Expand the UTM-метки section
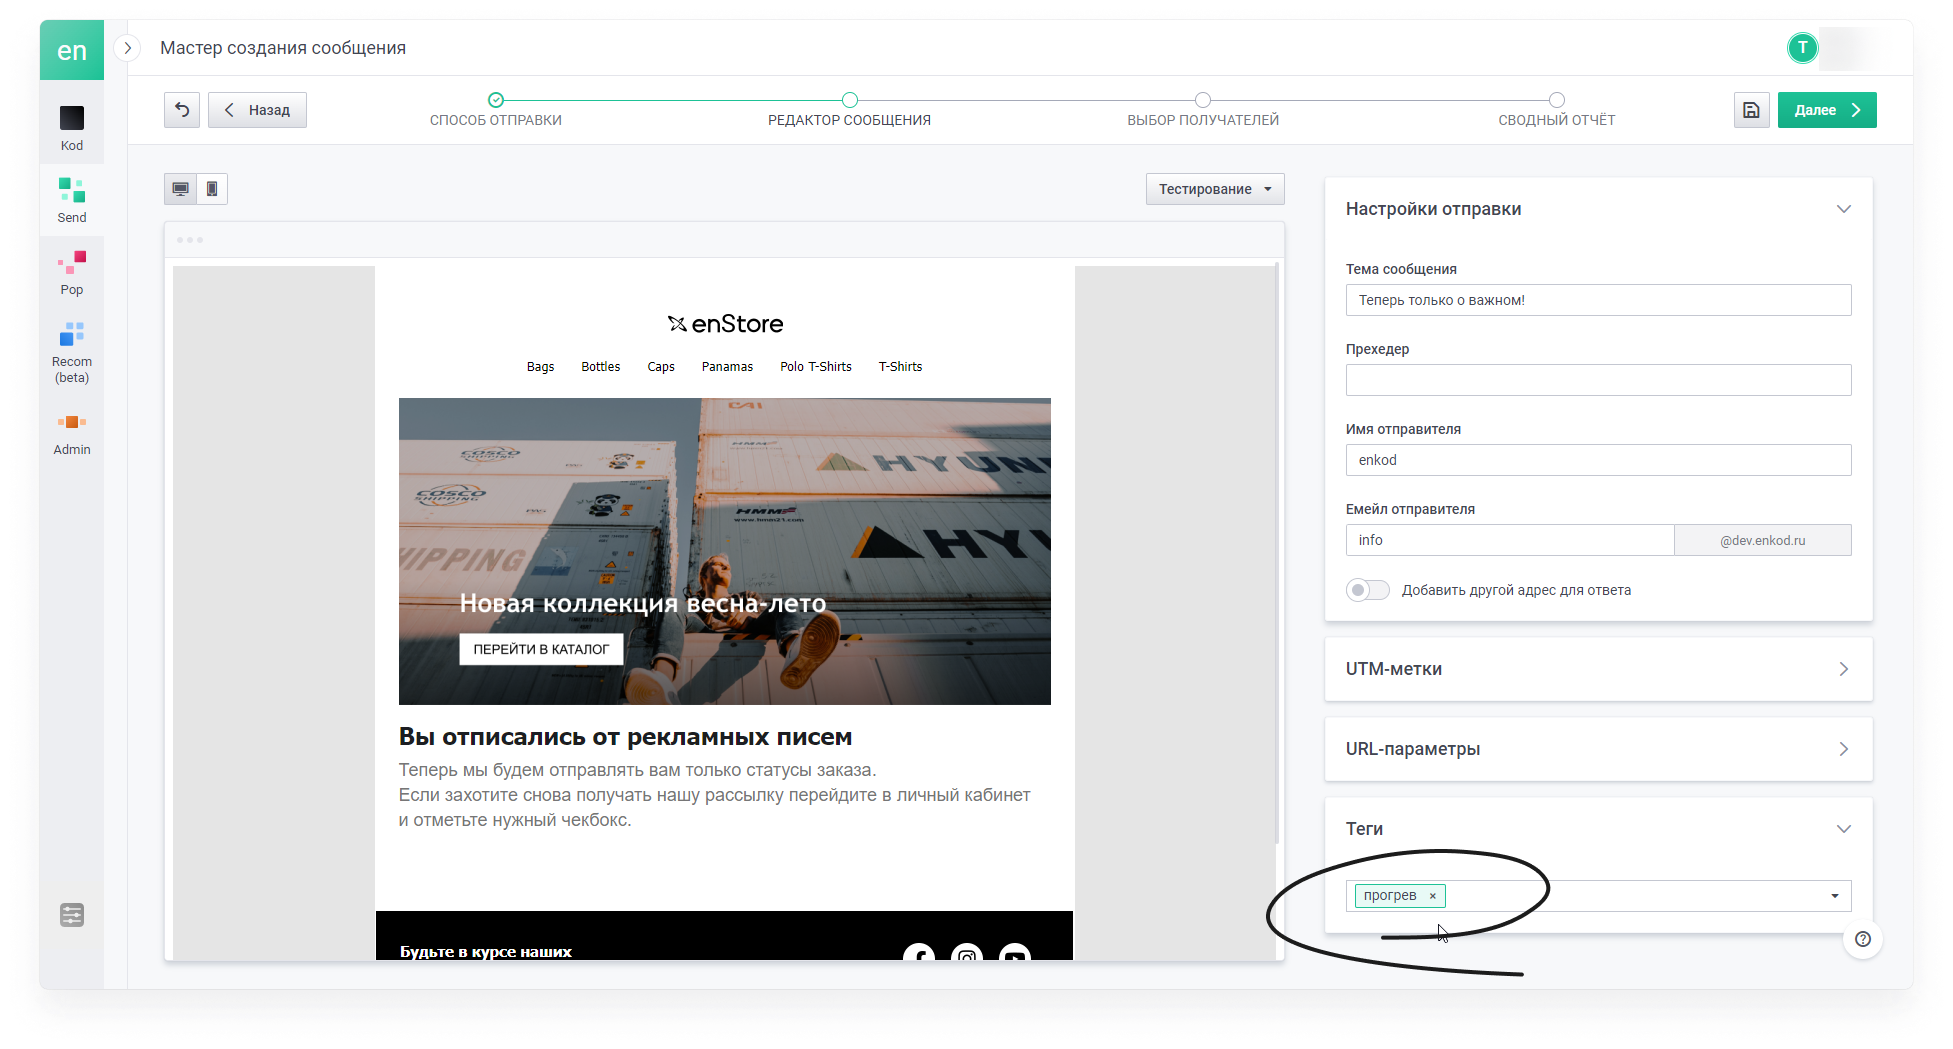The image size is (1953, 1049). (x=1598, y=669)
